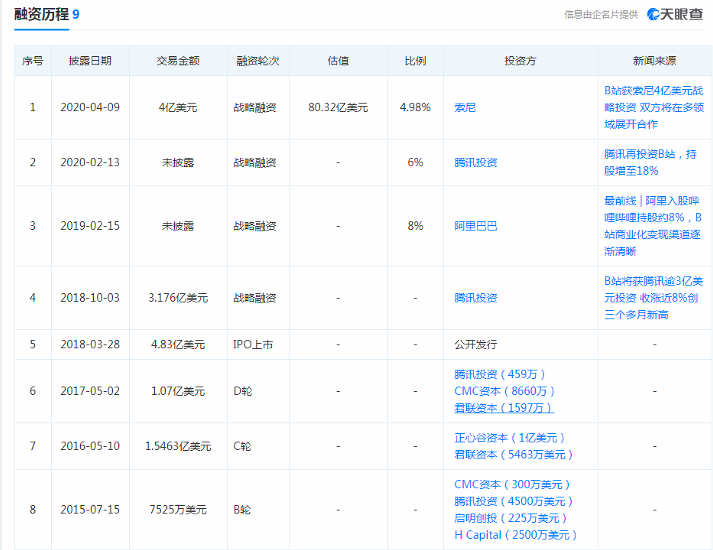Open CMC资本（300万美元）investor link
This screenshot has height=550, width=713.
(x=512, y=485)
